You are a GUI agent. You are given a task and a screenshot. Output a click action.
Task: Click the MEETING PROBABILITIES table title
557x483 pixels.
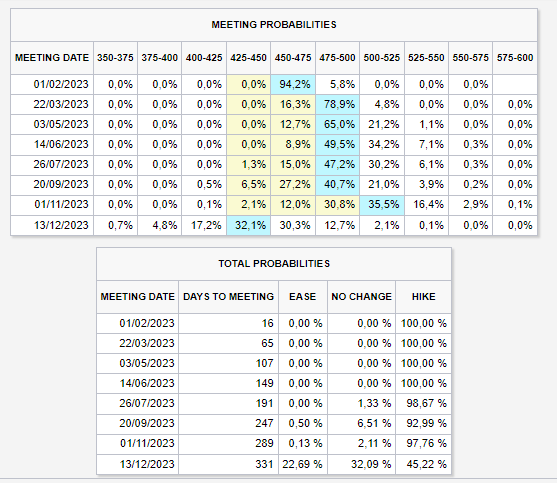(274, 25)
